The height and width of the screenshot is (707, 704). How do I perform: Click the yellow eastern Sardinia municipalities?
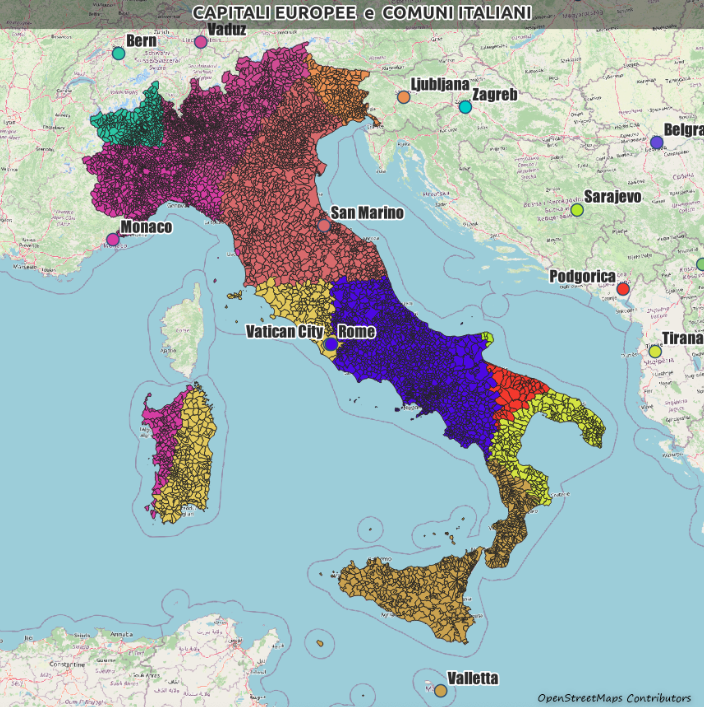point(190,450)
